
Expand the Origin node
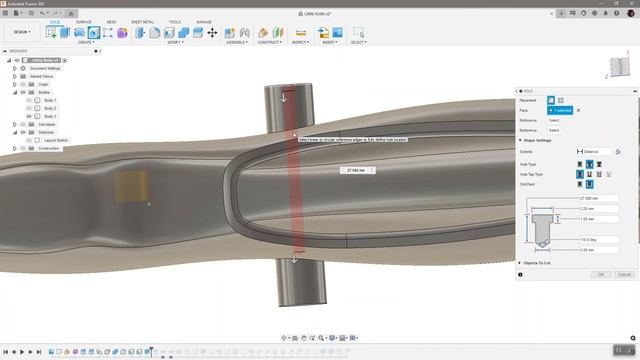[x=15, y=84]
